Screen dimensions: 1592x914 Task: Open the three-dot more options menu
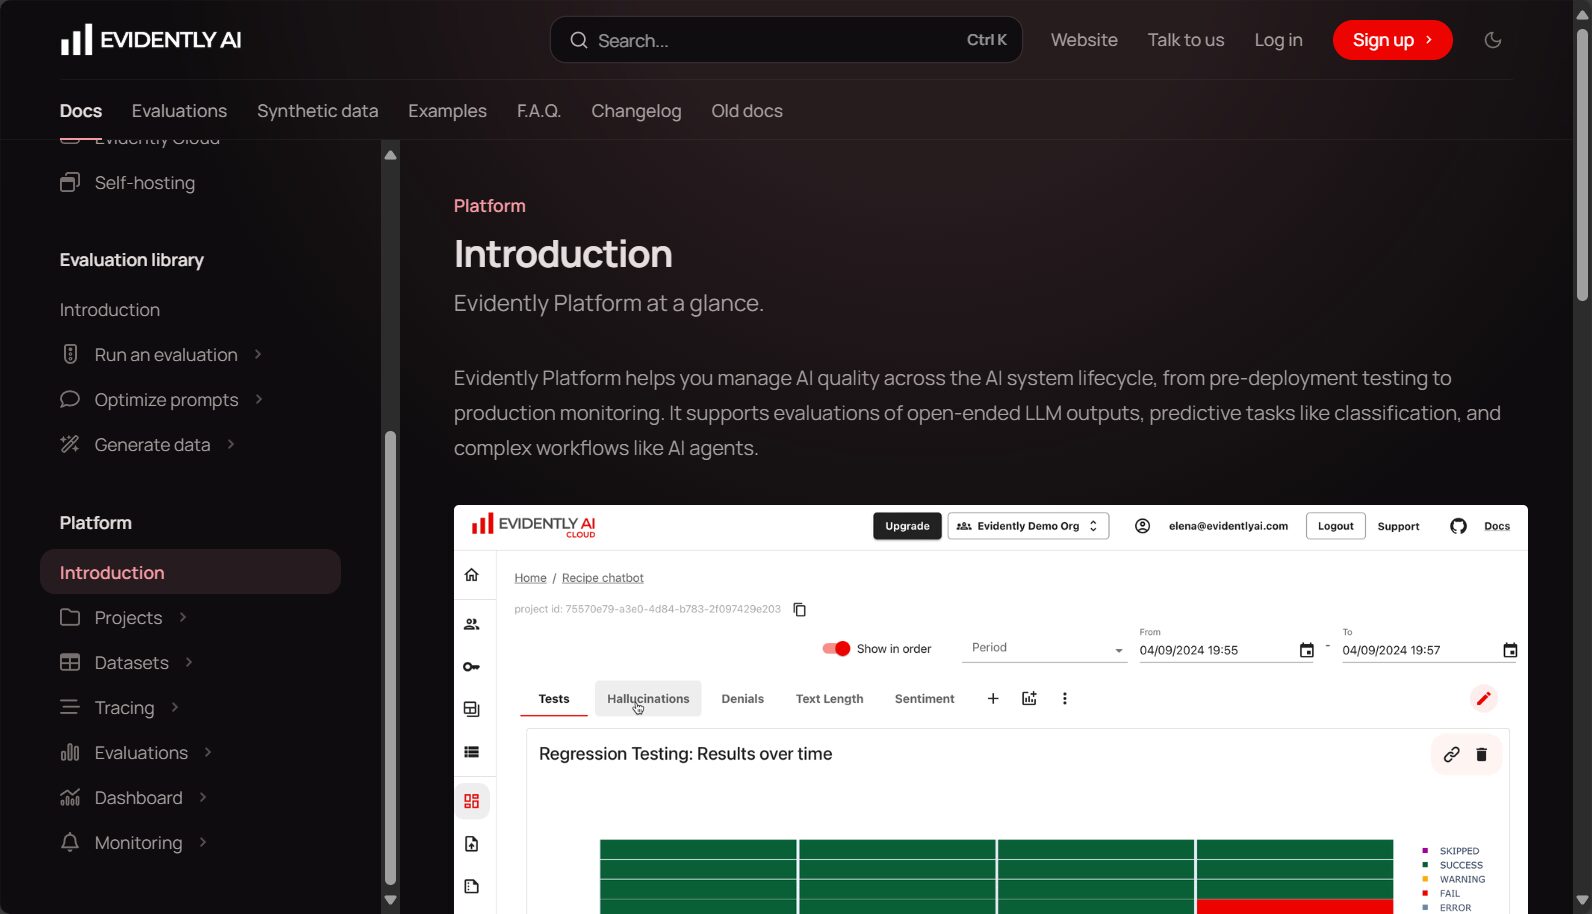pyautogui.click(x=1065, y=699)
